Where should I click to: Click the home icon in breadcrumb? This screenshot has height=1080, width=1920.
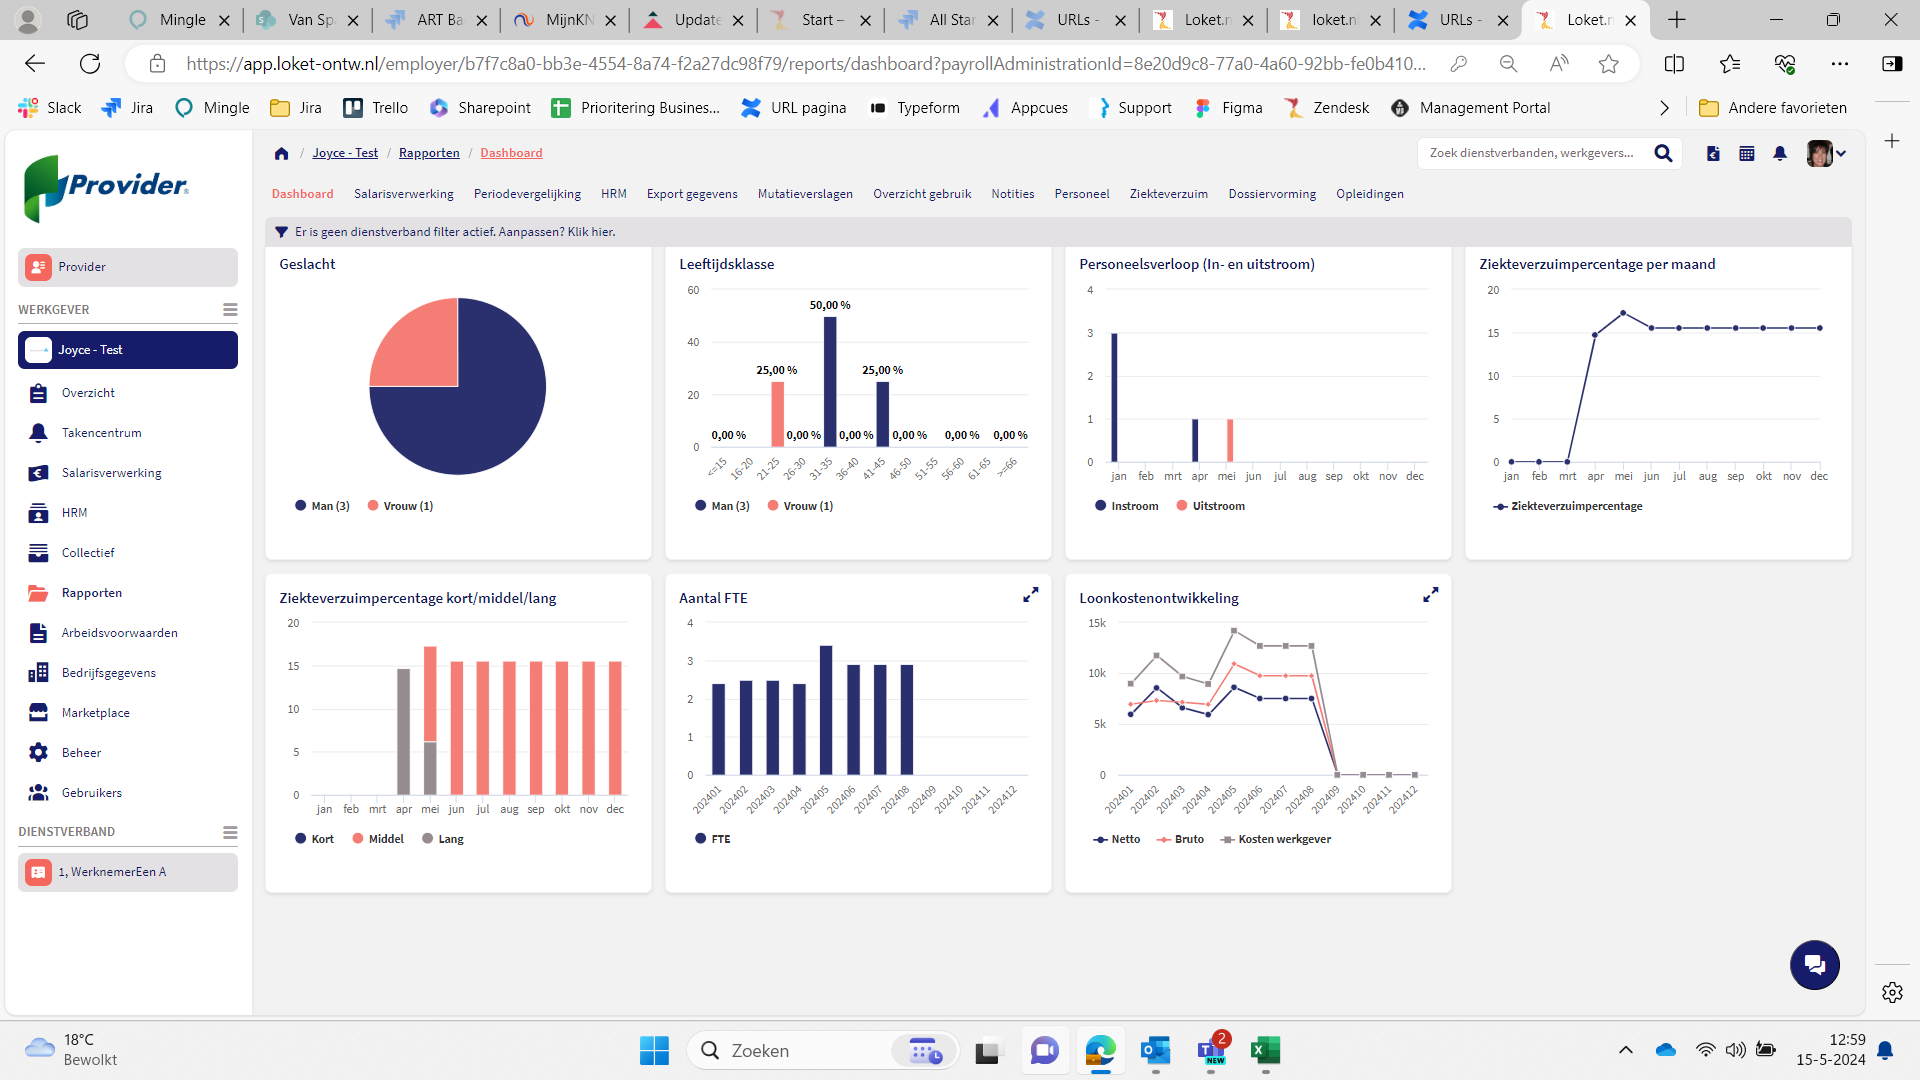pyautogui.click(x=281, y=153)
